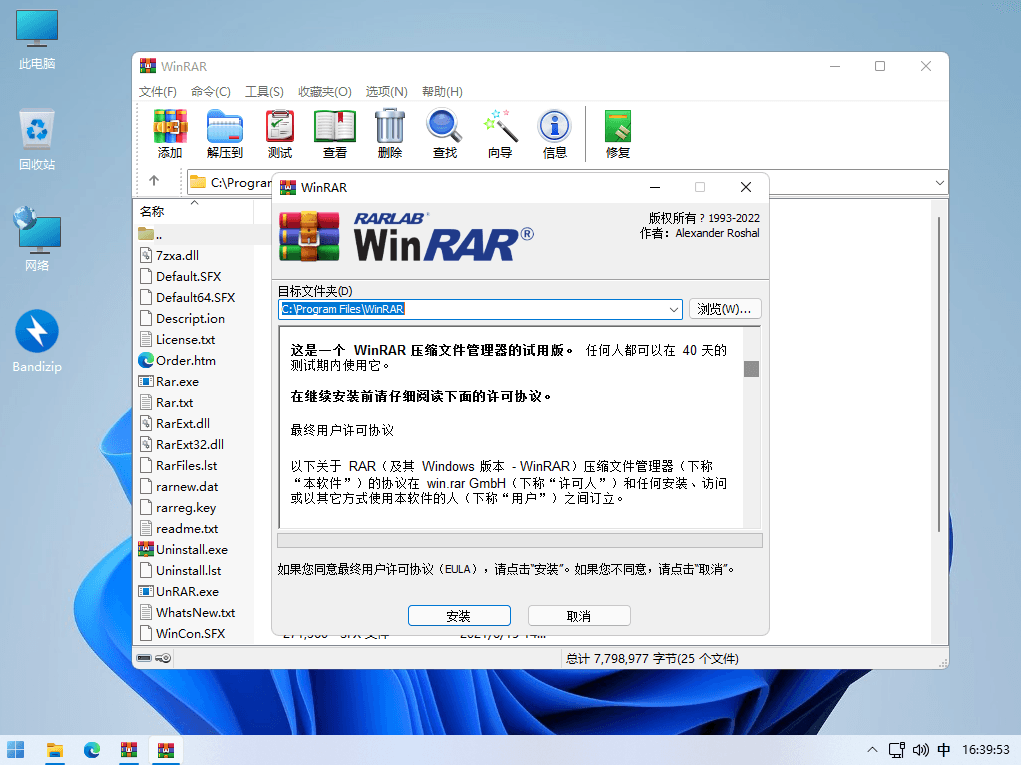Viewport: 1021px width, 765px height.
Task: Click the 测试 (Test) toolbar icon
Action: click(x=280, y=134)
